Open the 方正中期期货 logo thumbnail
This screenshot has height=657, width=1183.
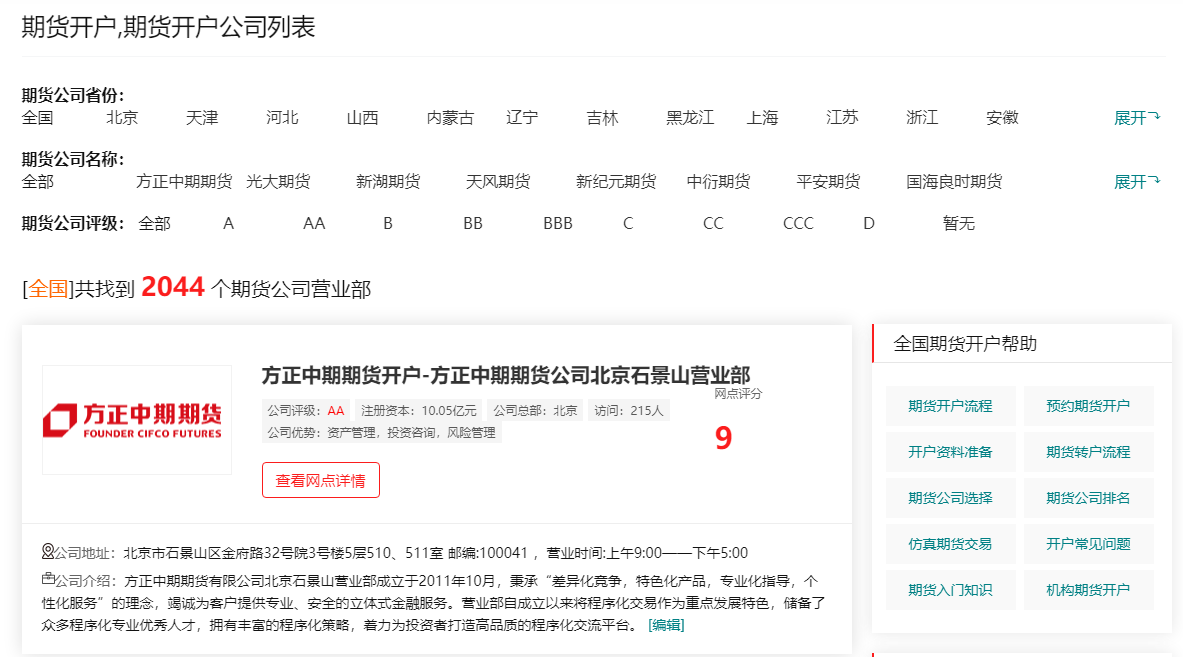(x=137, y=420)
